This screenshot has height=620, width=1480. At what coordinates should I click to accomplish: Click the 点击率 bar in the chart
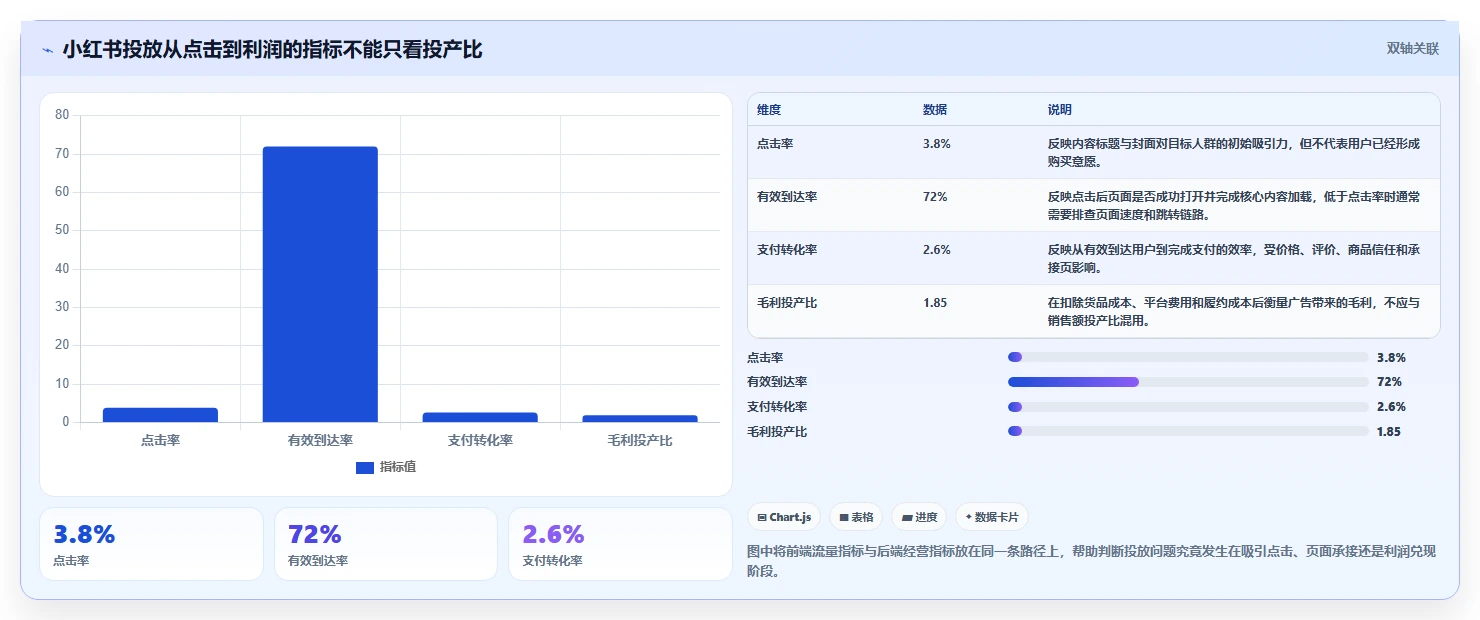[160, 415]
